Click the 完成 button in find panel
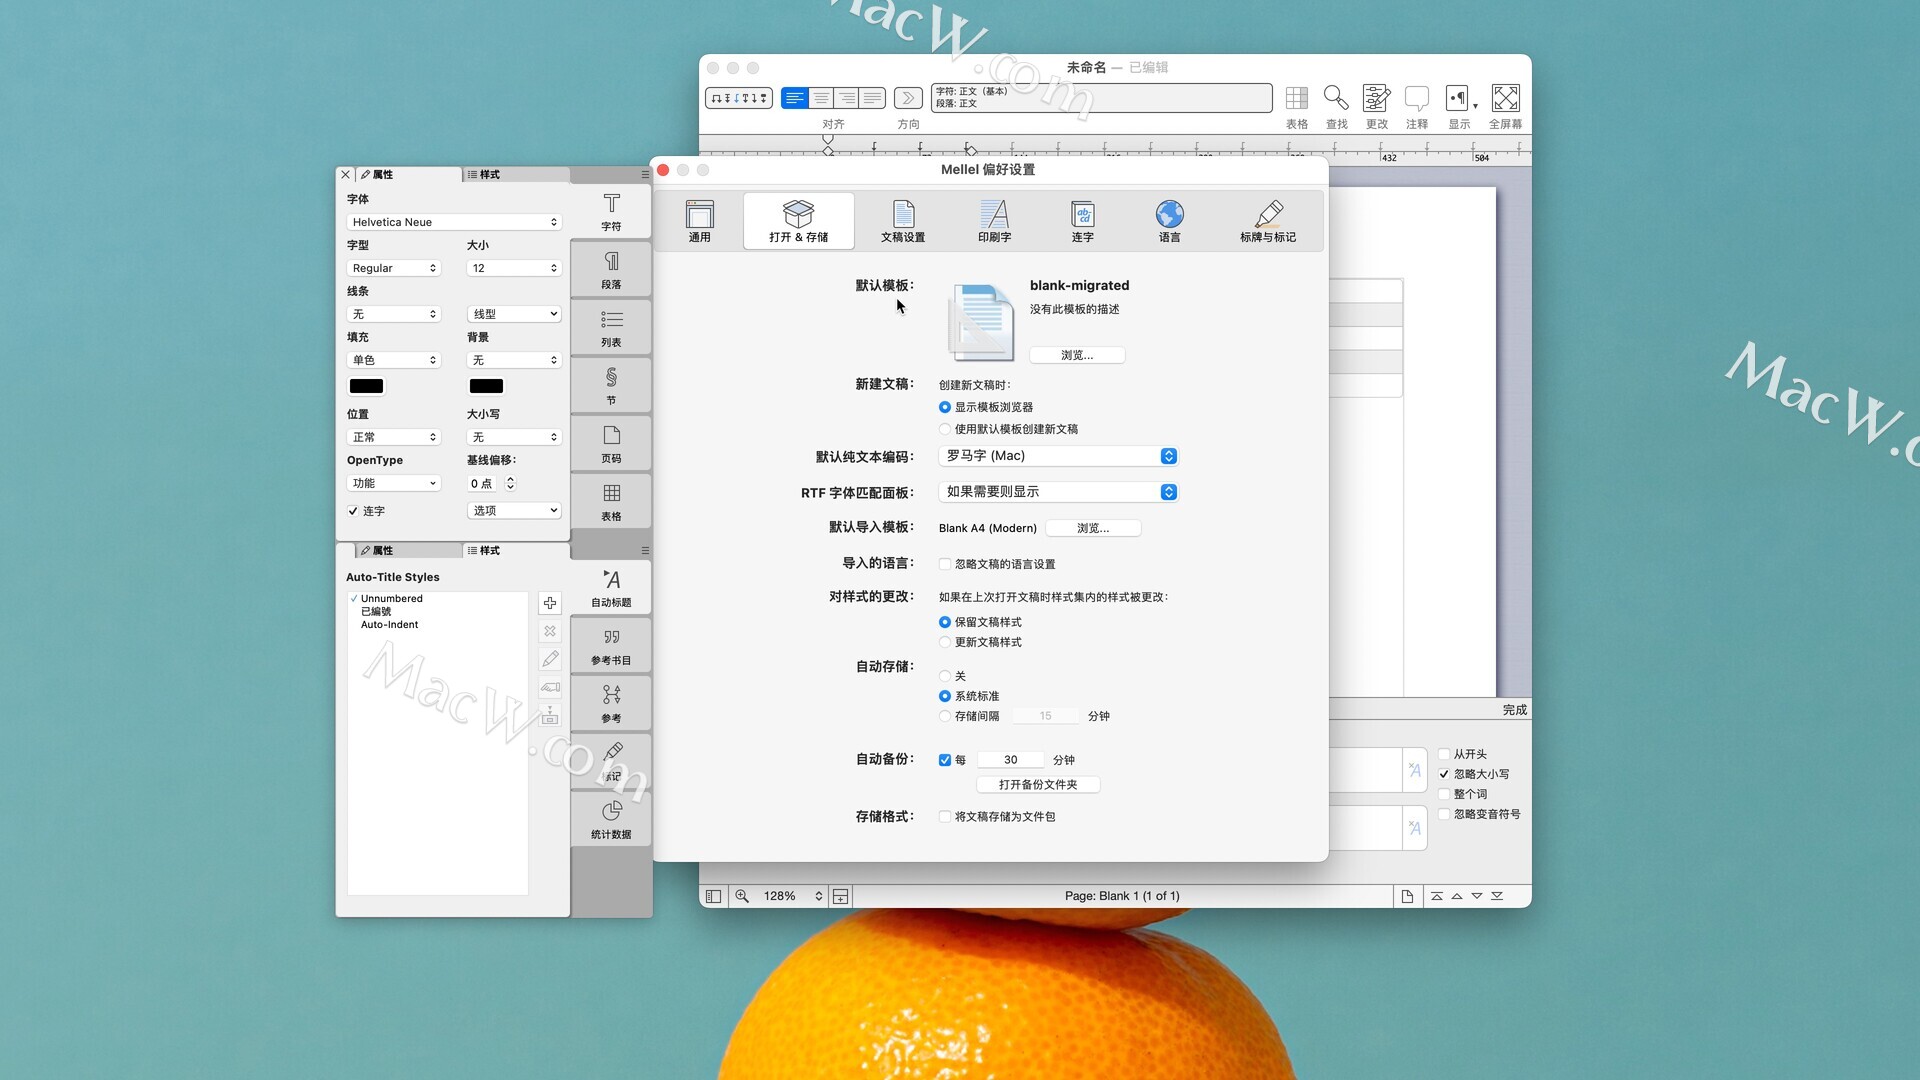 tap(1514, 710)
